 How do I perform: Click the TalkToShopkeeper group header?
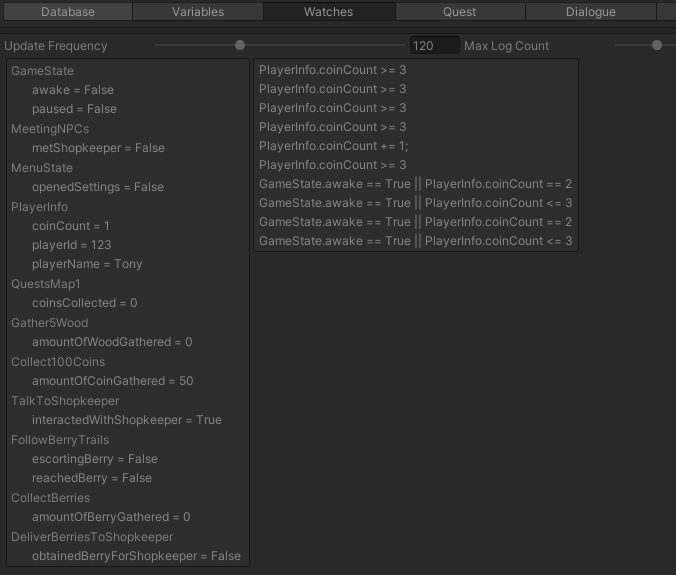tap(65, 401)
